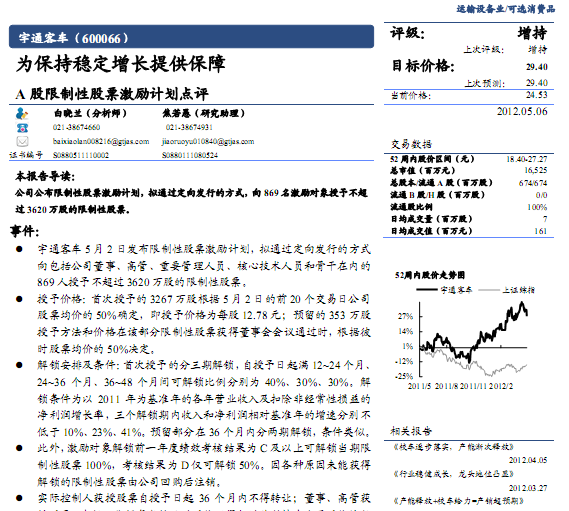Click the telephone icon

coord(22,128)
